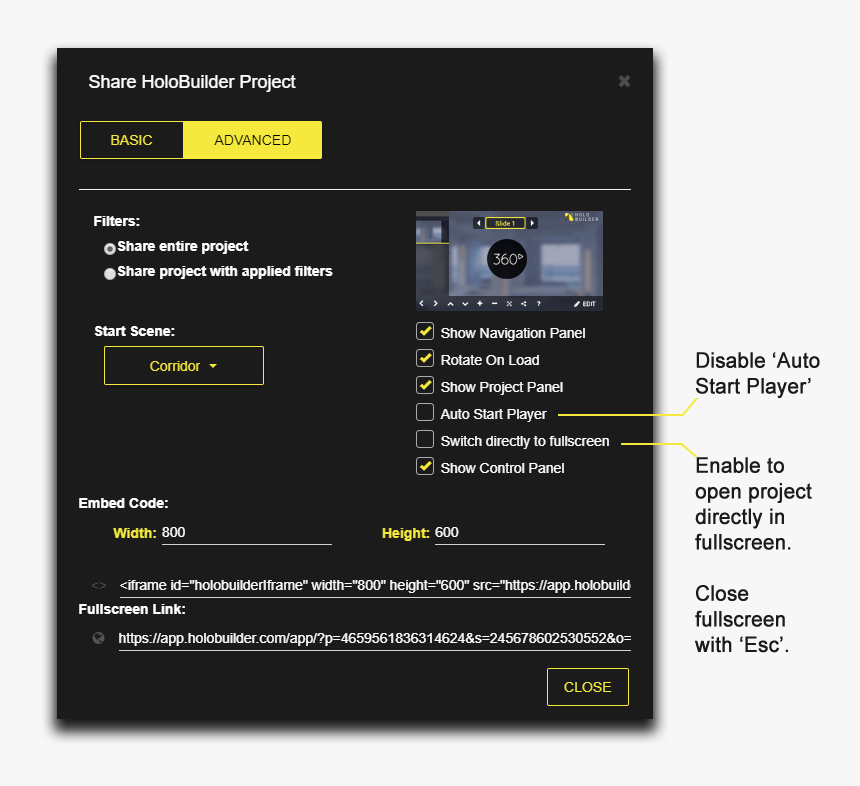The width and height of the screenshot is (860, 786).
Task: Click the 'Start Scene:' label
Action: (134, 331)
